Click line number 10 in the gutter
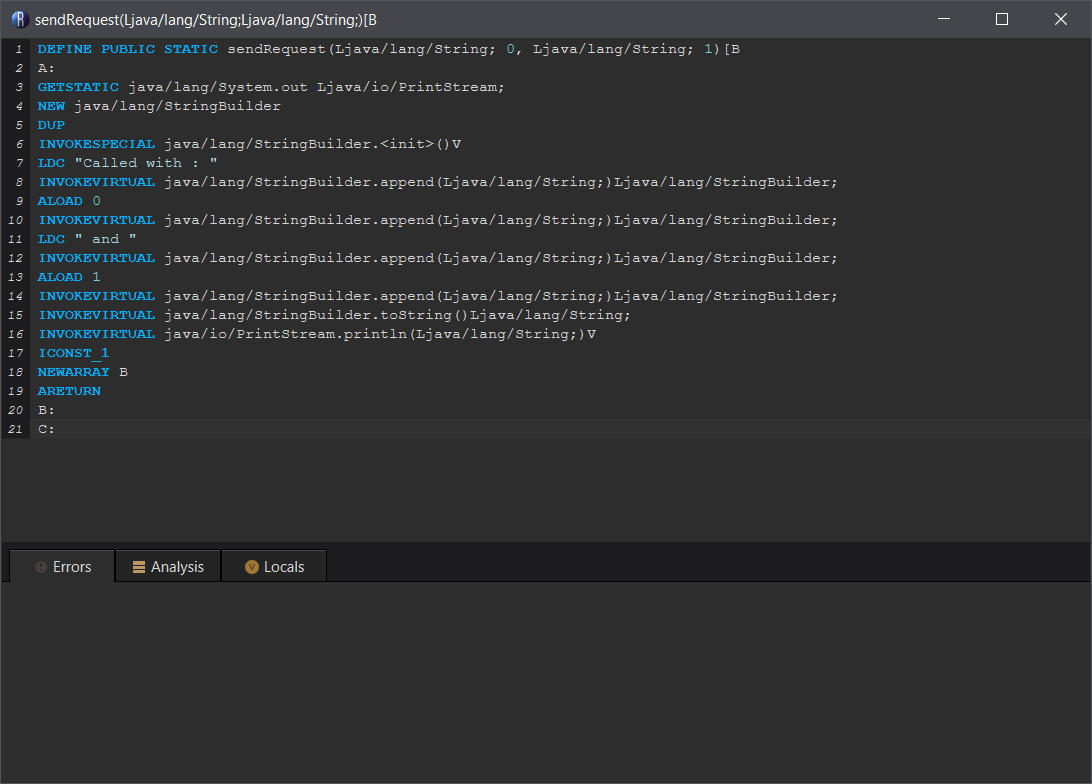Image resolution: width=1092 pixels, height=784 pixels. pos(14,219)
